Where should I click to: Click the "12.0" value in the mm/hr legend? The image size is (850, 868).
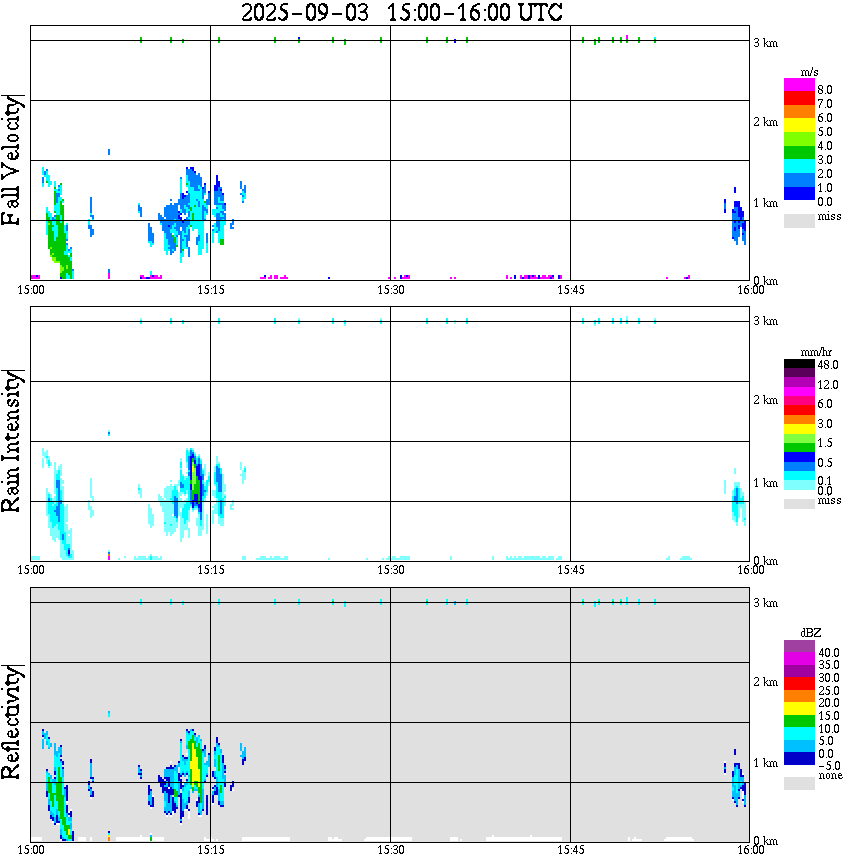827,384
